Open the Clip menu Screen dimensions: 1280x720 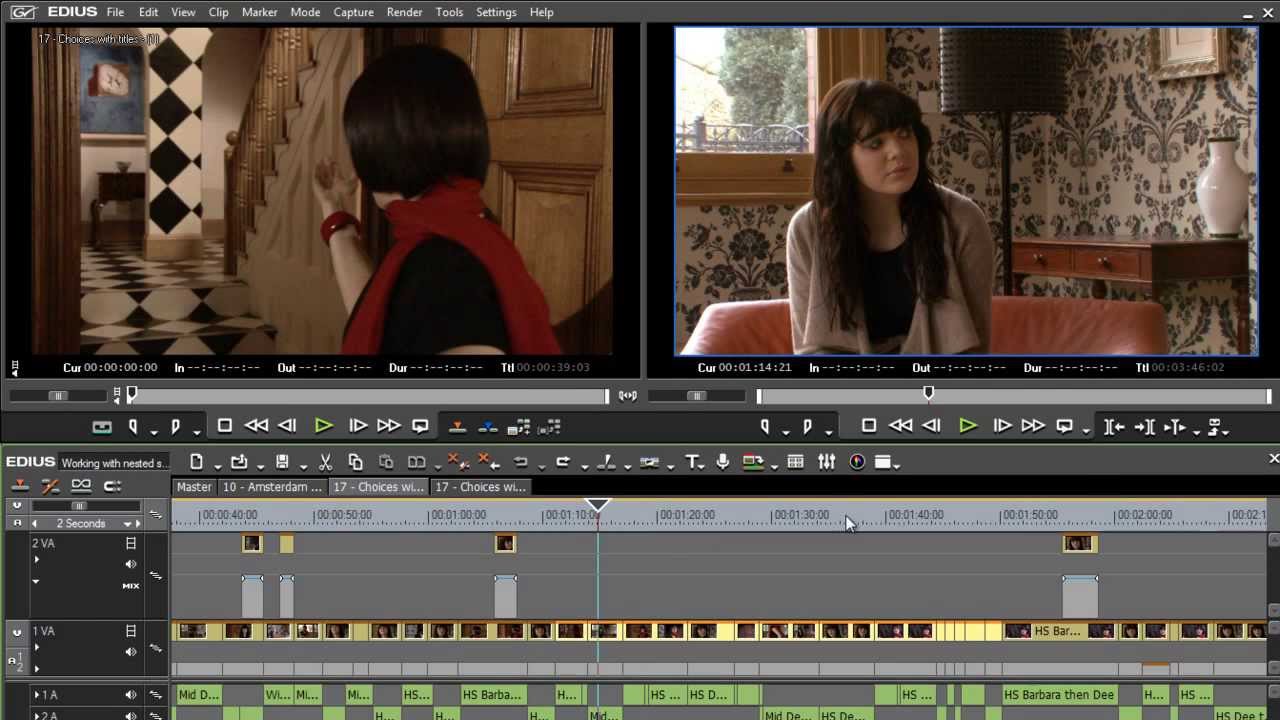(218, 12)
